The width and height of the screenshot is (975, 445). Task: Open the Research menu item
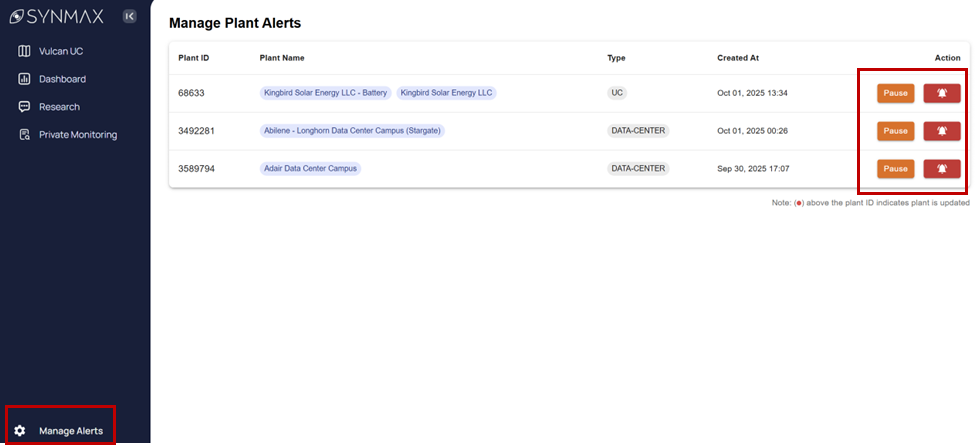tap(59, 107)
